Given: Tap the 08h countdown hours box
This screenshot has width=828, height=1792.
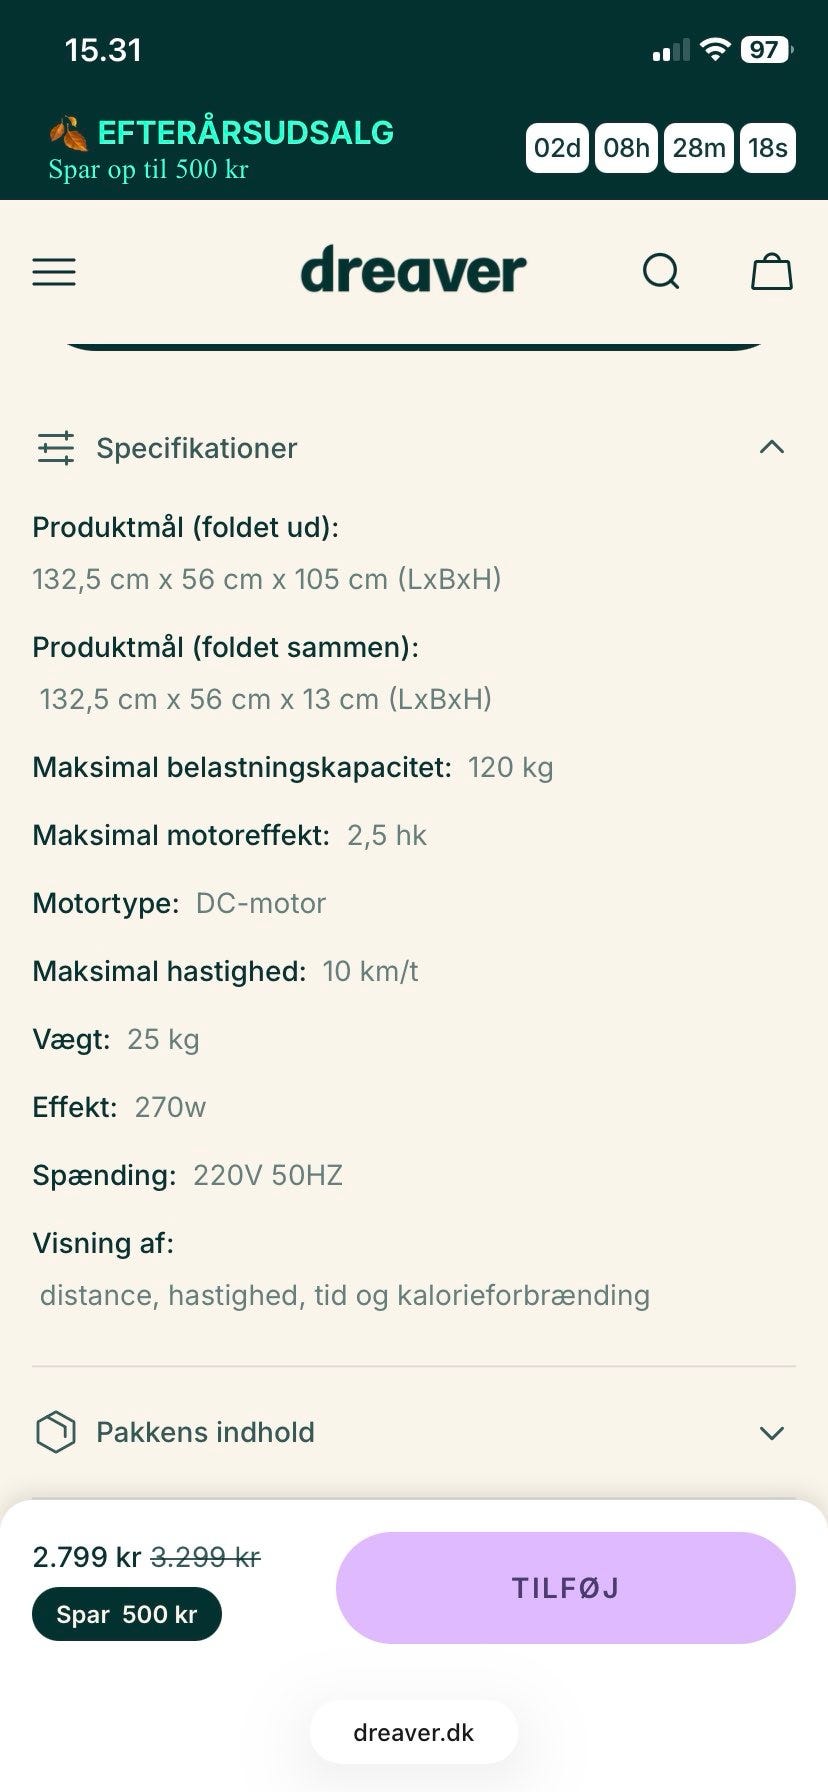Looking at the screenshot, I should (627, 148).
